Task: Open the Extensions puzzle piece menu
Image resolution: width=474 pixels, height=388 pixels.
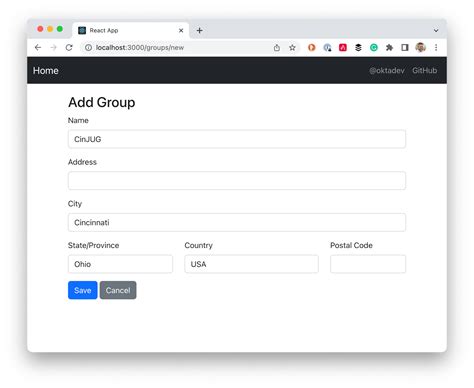Action: click(389, 48)
